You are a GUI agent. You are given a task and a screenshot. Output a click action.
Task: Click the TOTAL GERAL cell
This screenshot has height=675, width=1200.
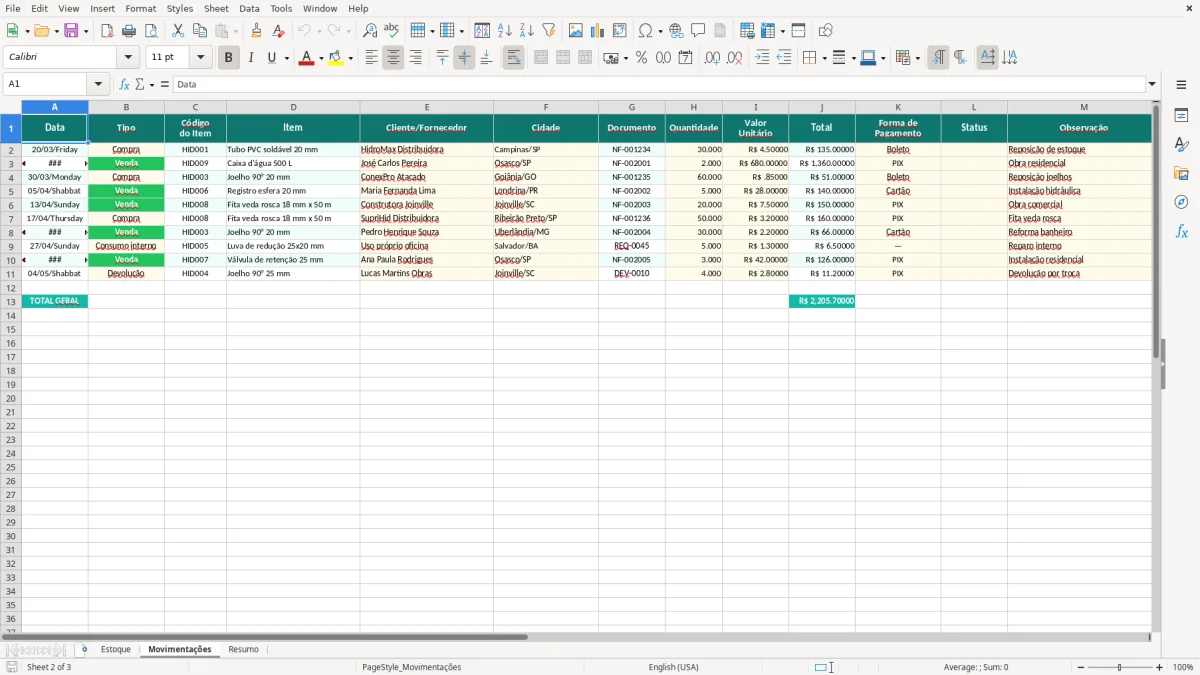(x=55, y=301)
